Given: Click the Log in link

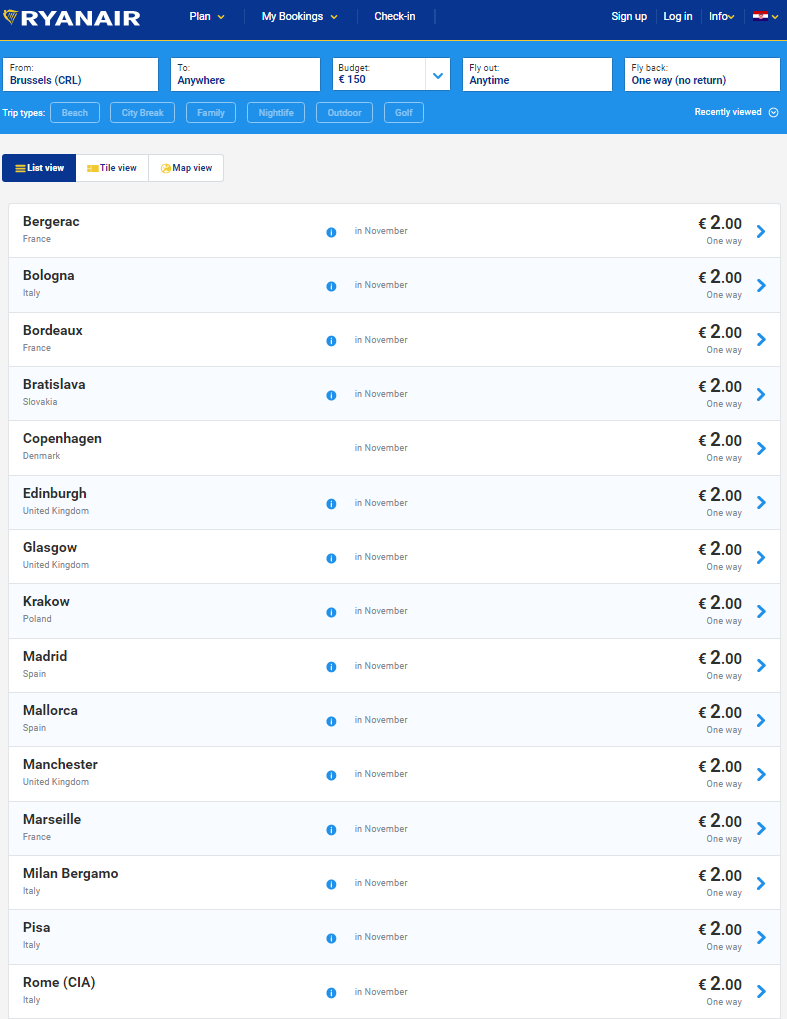Looking at the screenshot, I should tap(678, 16).
